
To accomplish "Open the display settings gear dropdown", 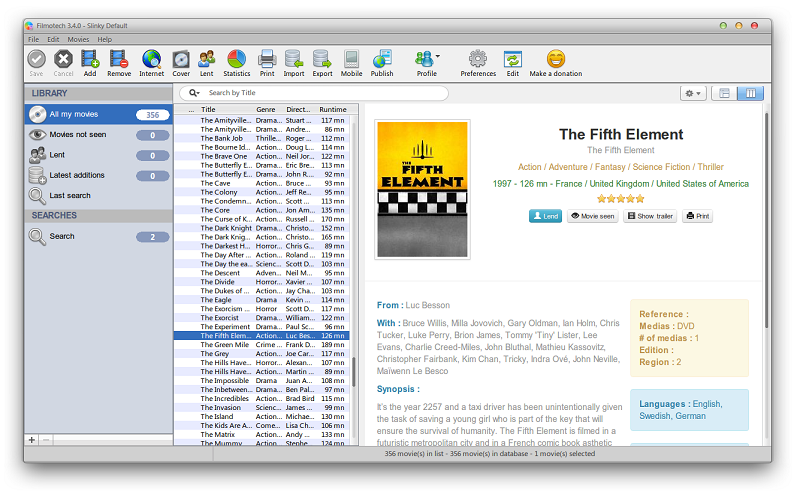I will click(x=693, y=93).
